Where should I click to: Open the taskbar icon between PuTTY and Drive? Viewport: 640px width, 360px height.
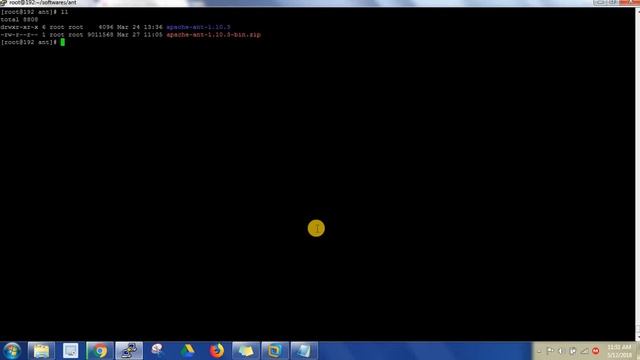[158, 350]
